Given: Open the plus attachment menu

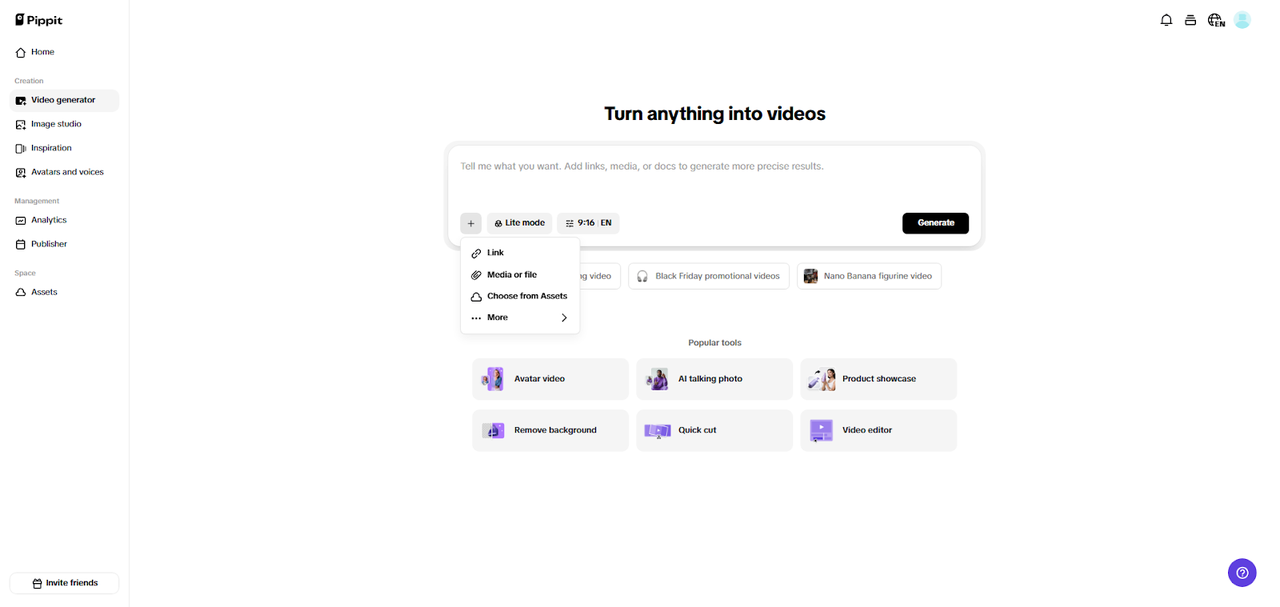Looking at the screenshot, I should coord(470,222).
